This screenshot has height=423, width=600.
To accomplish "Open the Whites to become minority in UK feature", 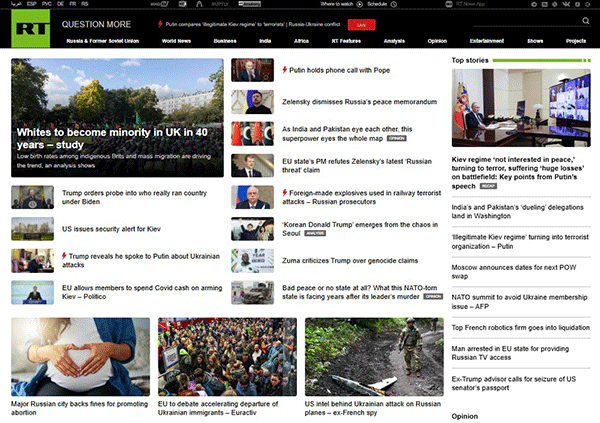I will (x=117, y=118).
